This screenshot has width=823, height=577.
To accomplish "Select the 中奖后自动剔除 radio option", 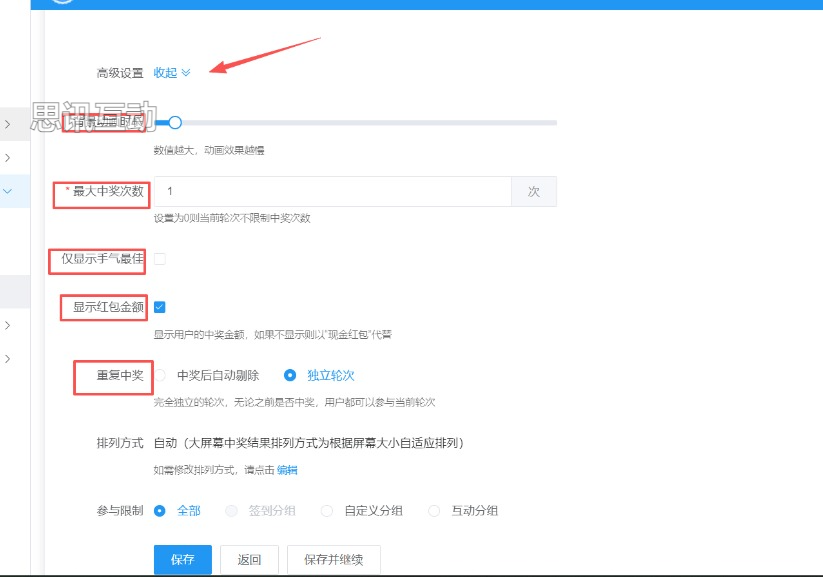I will tap(160, 376).
